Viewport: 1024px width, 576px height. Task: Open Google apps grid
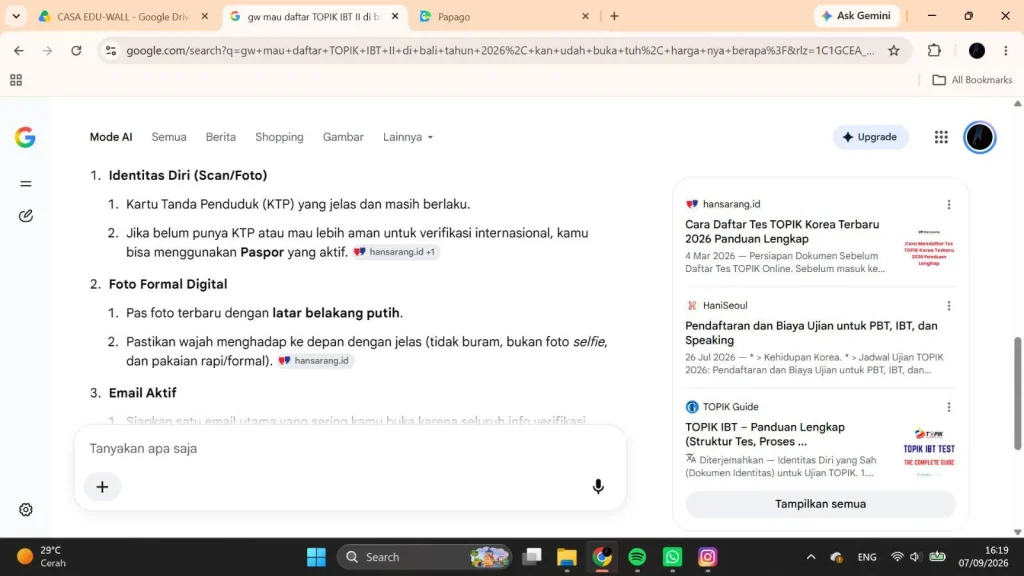(x=940, y=137)
